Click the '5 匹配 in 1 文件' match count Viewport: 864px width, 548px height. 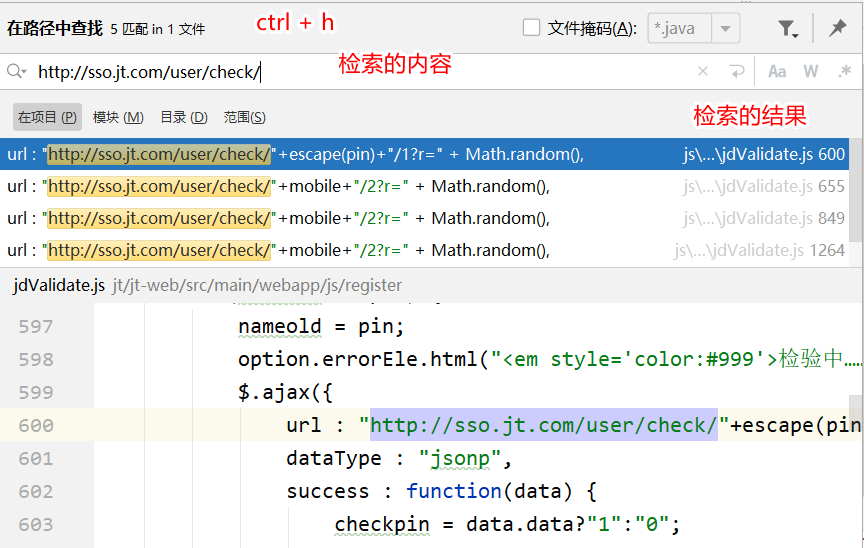[158, 29]
